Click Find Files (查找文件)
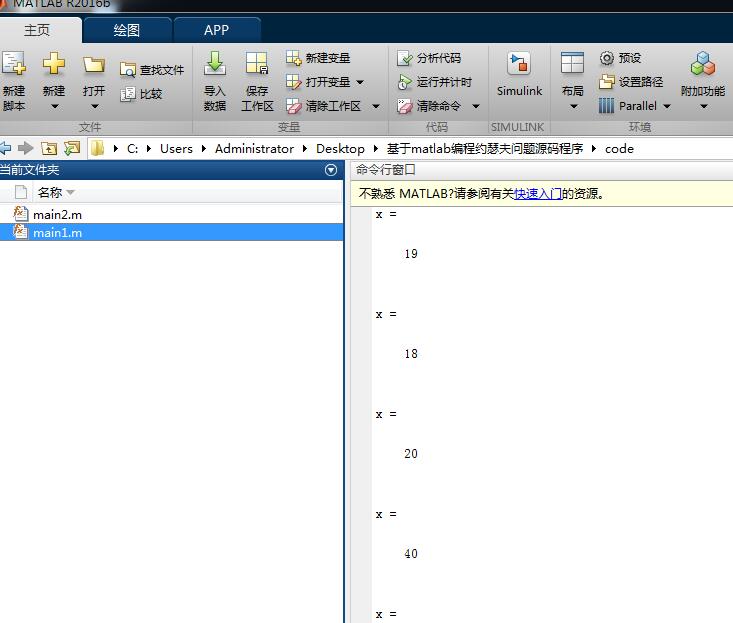This screenshot has height=623, width=733. [152, 70]
